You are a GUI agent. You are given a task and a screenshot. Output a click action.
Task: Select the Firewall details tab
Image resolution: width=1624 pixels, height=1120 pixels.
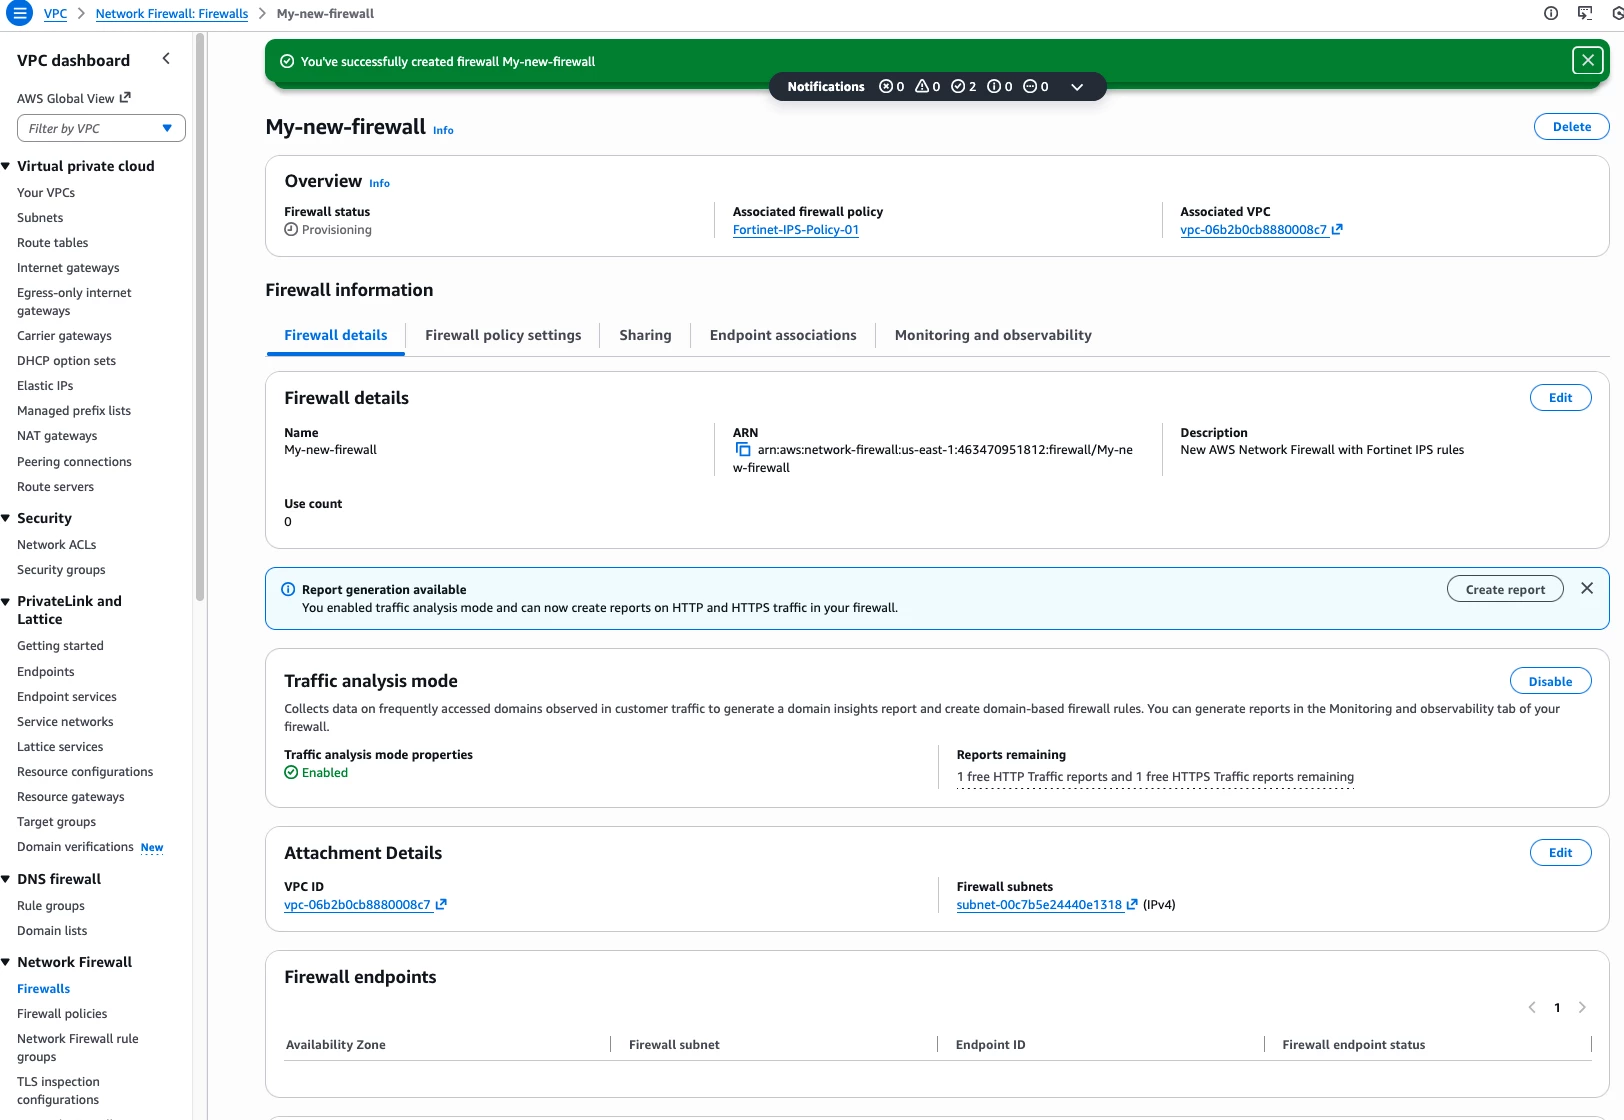[335, 335]
